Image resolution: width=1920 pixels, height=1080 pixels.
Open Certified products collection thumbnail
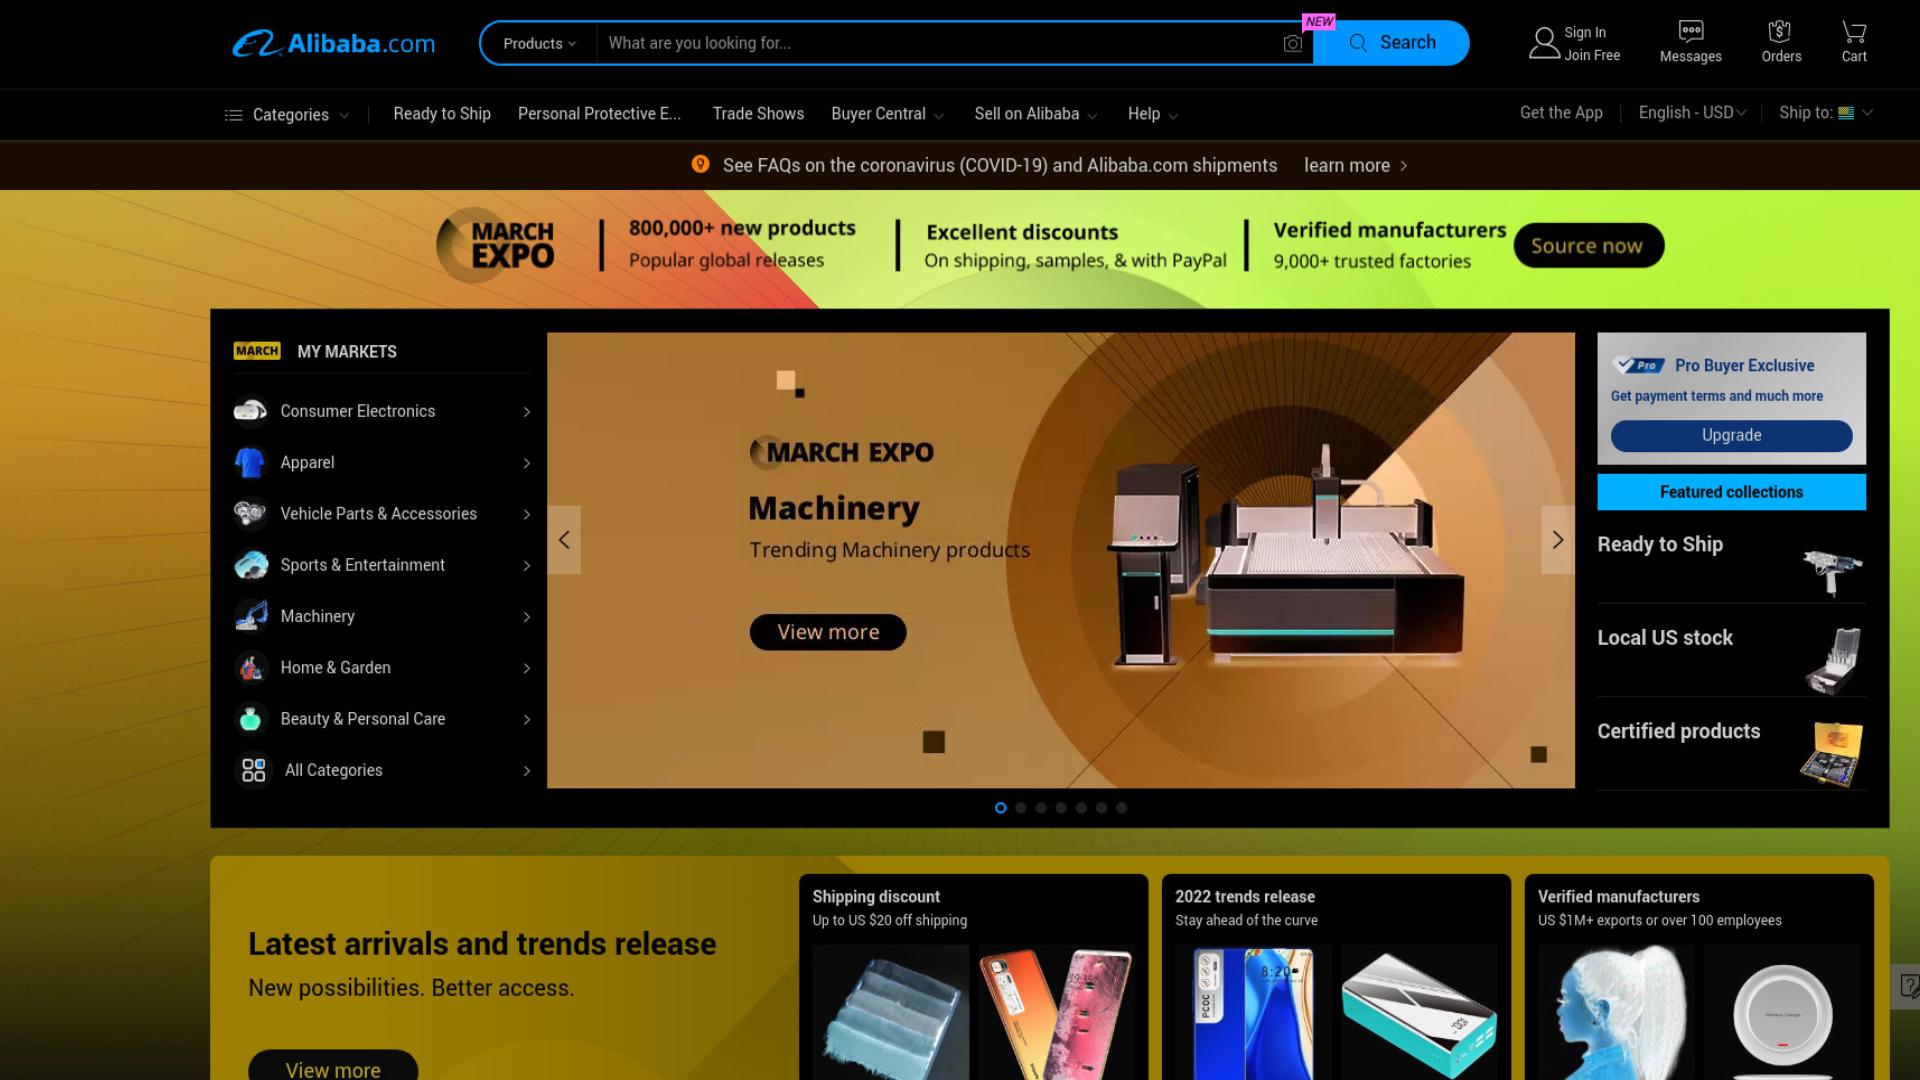[x=1832, y=753]
